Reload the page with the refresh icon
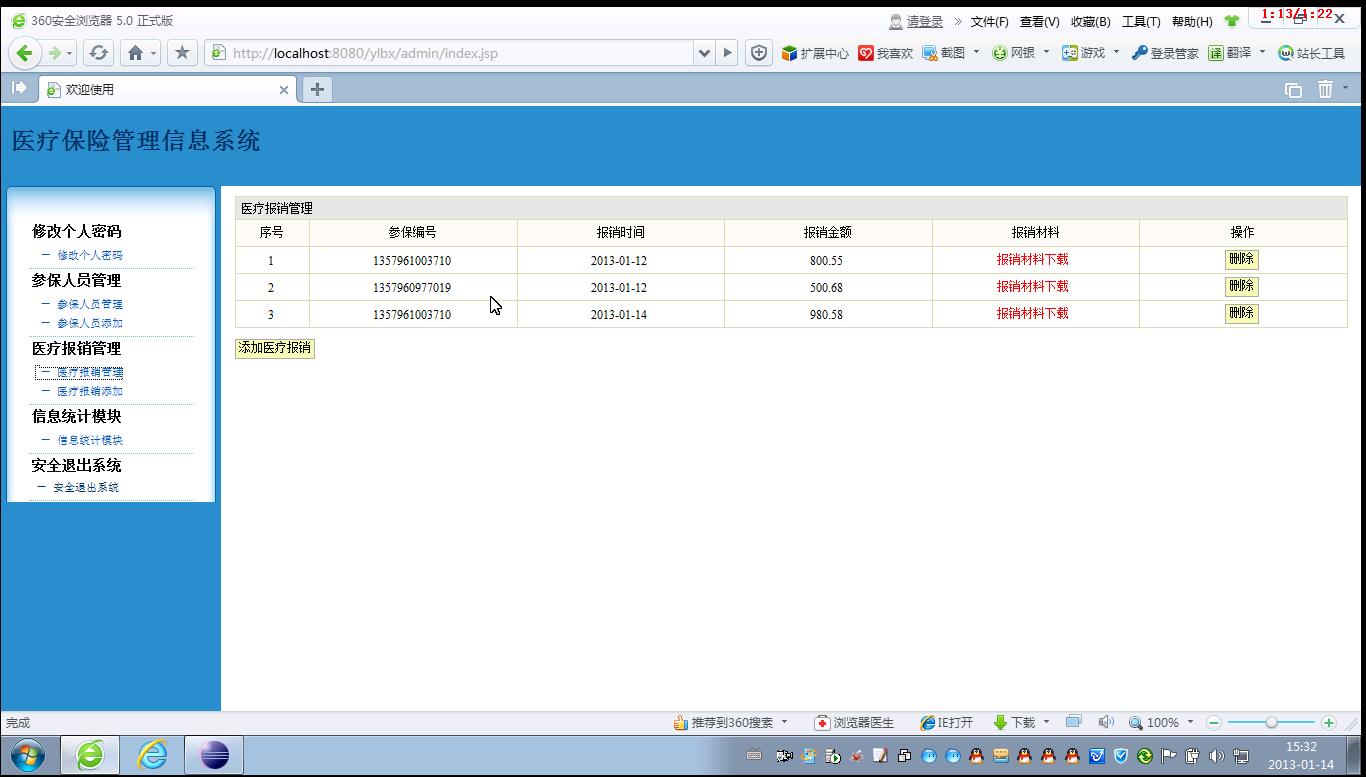This screenshot has width=1366, height=777. coord(98,53)
